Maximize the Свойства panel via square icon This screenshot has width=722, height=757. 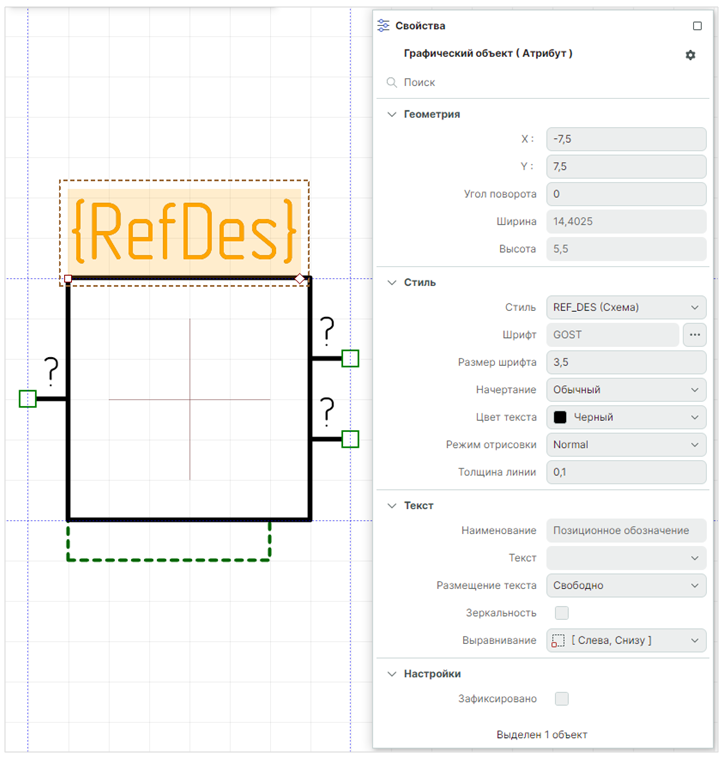click(x=697, y=26)
